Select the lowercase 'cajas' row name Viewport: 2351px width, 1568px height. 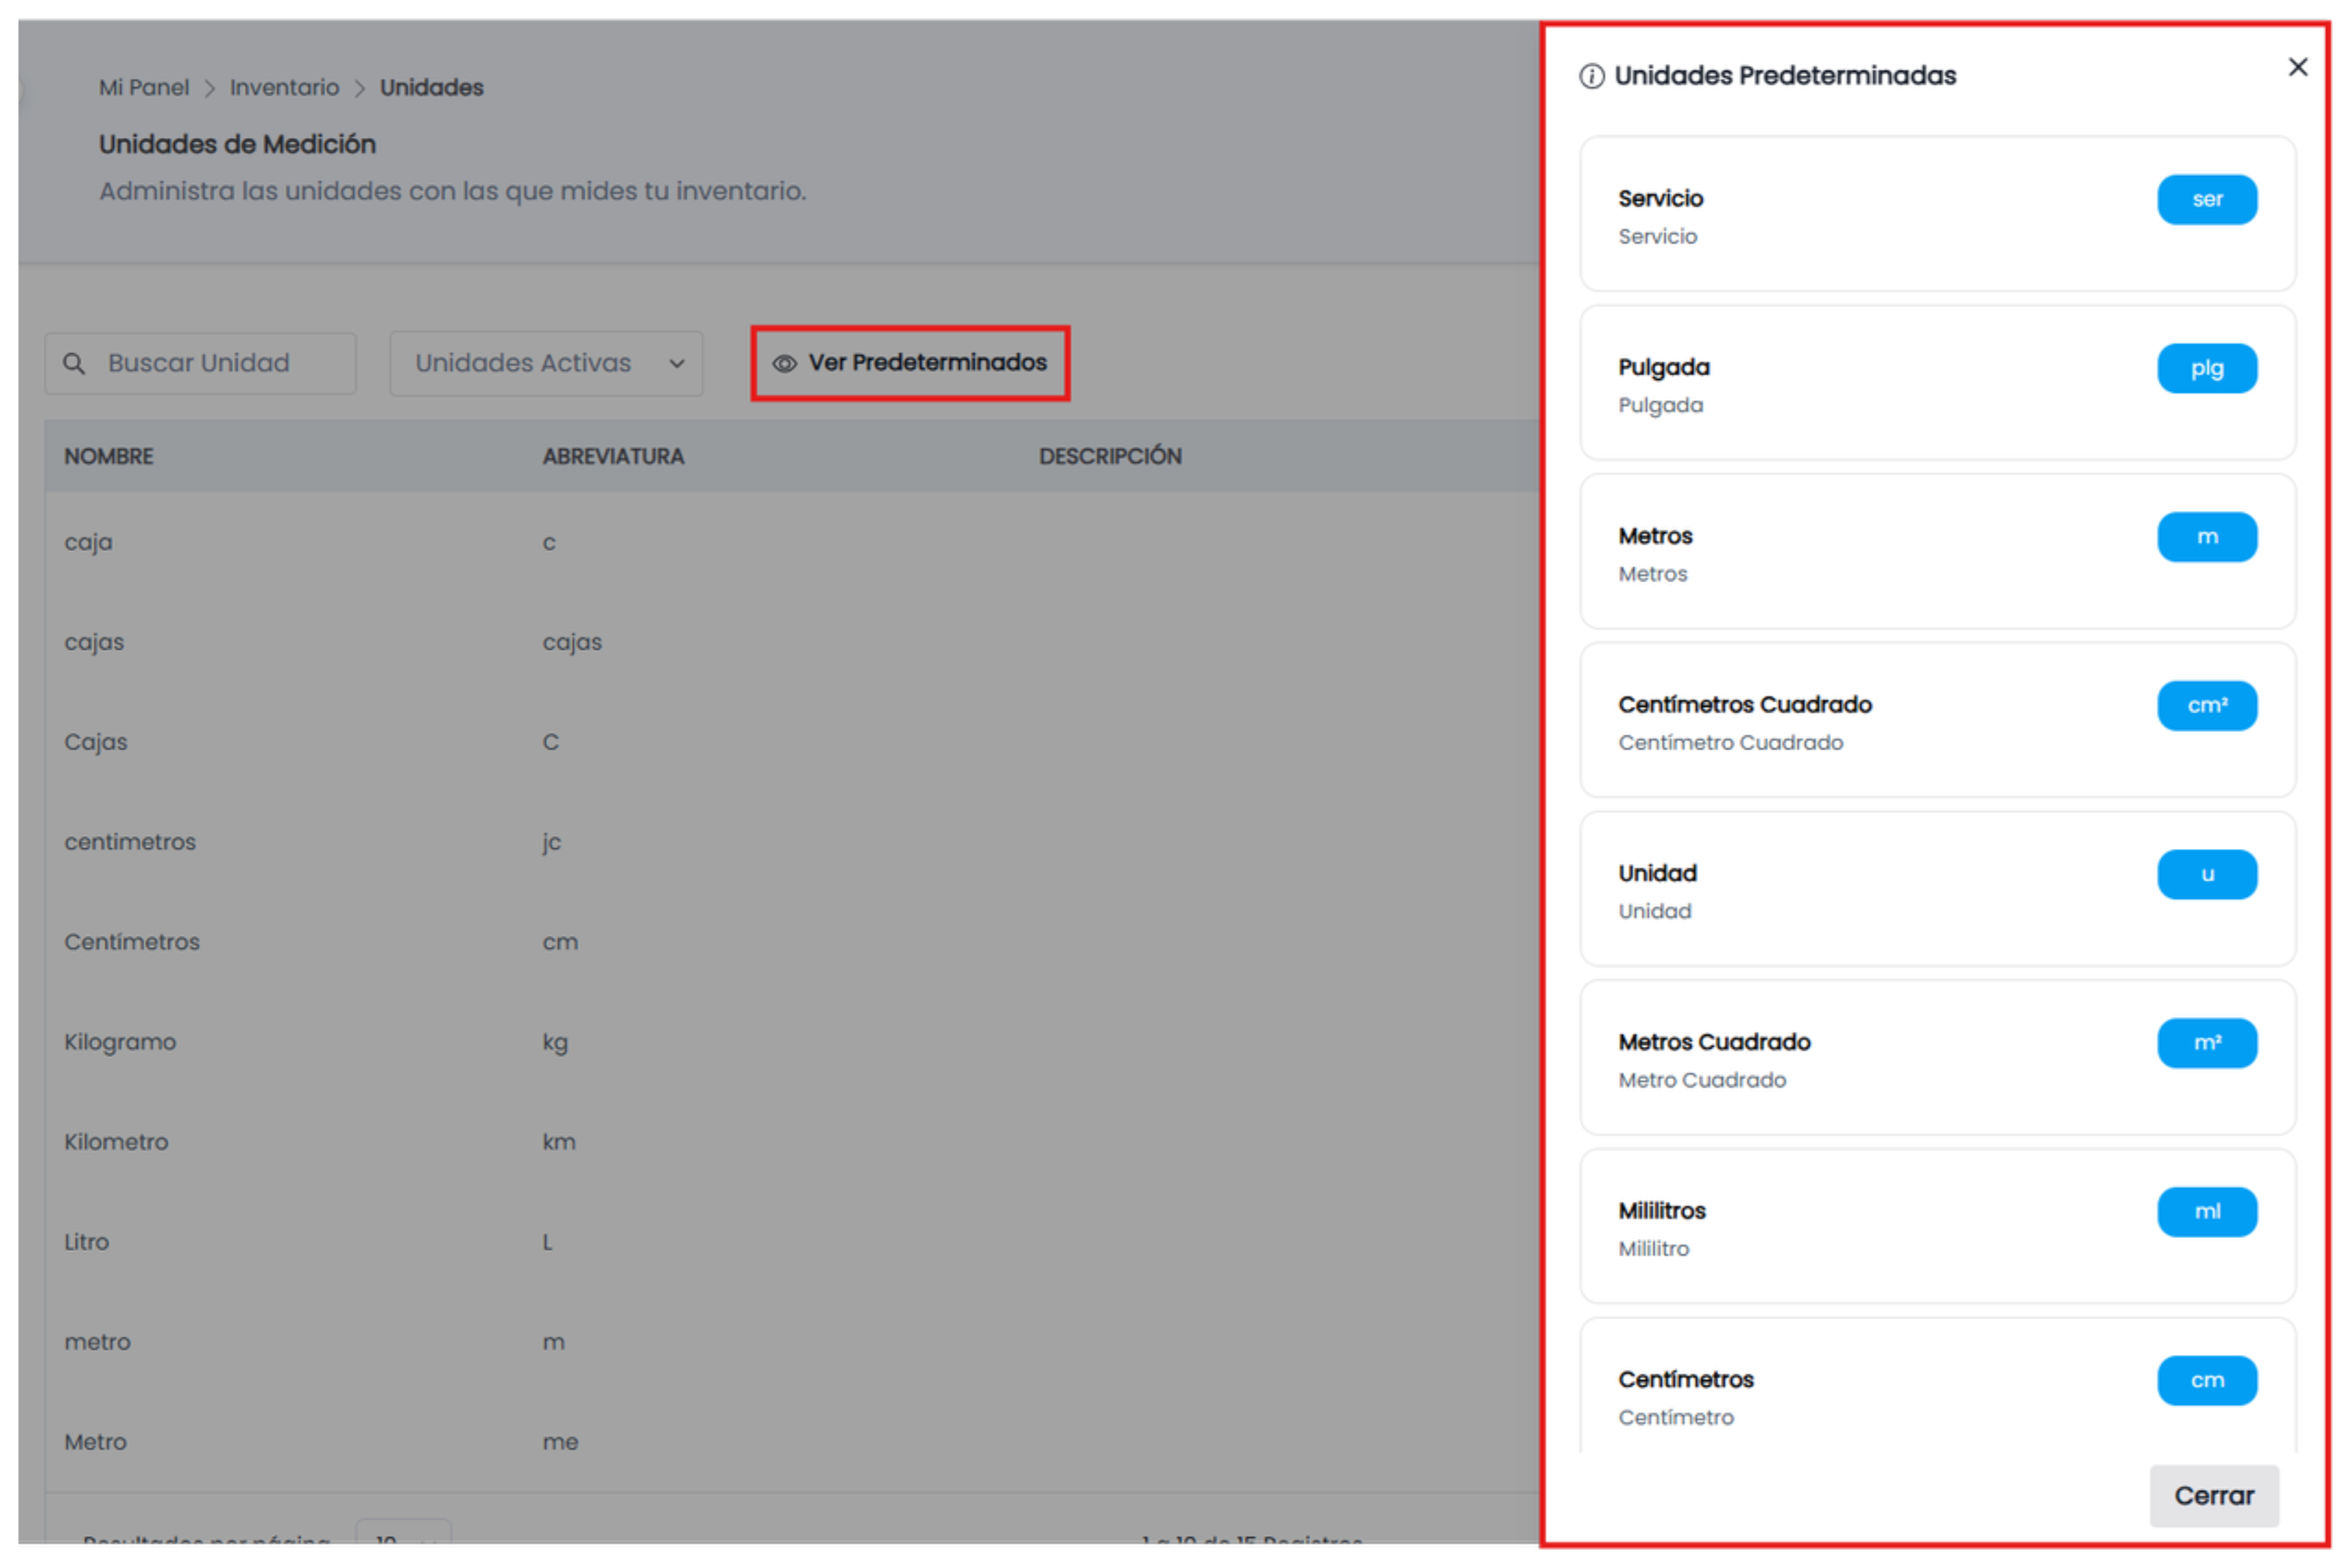[94, 643]
